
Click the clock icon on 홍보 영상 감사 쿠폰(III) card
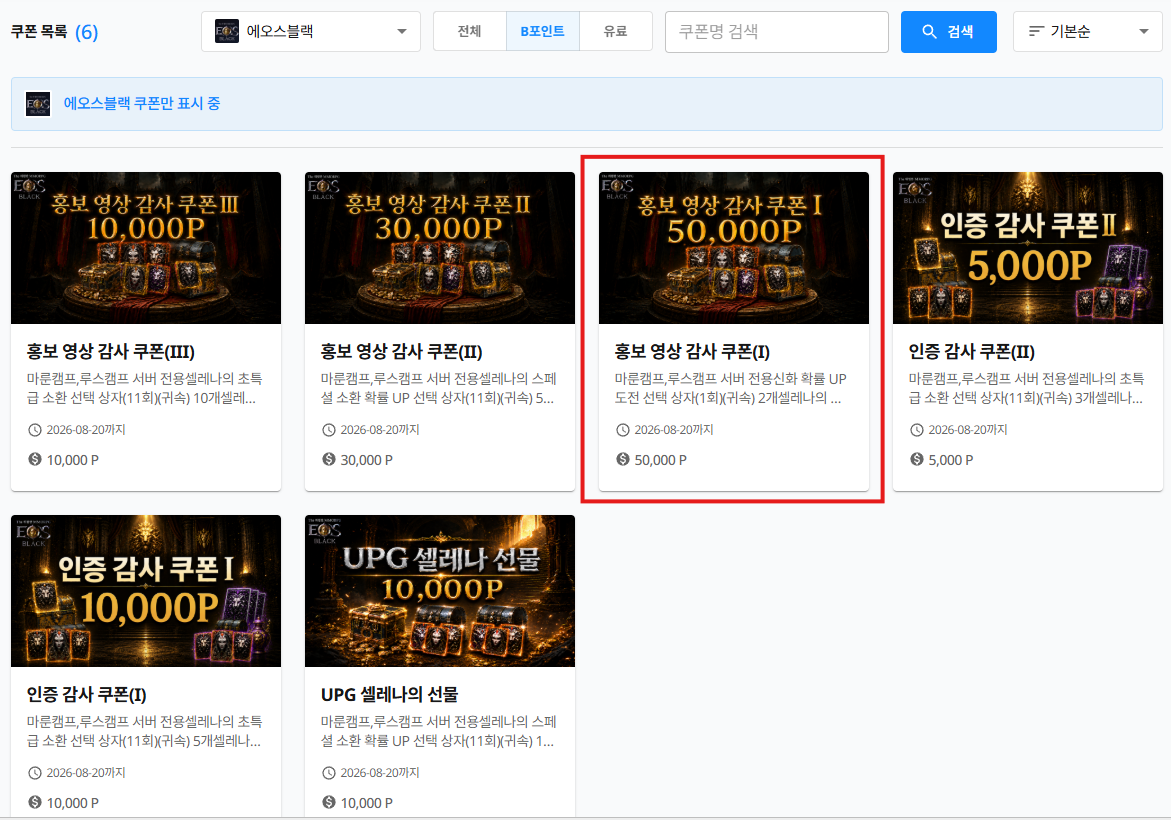click(x=34, y=430)
